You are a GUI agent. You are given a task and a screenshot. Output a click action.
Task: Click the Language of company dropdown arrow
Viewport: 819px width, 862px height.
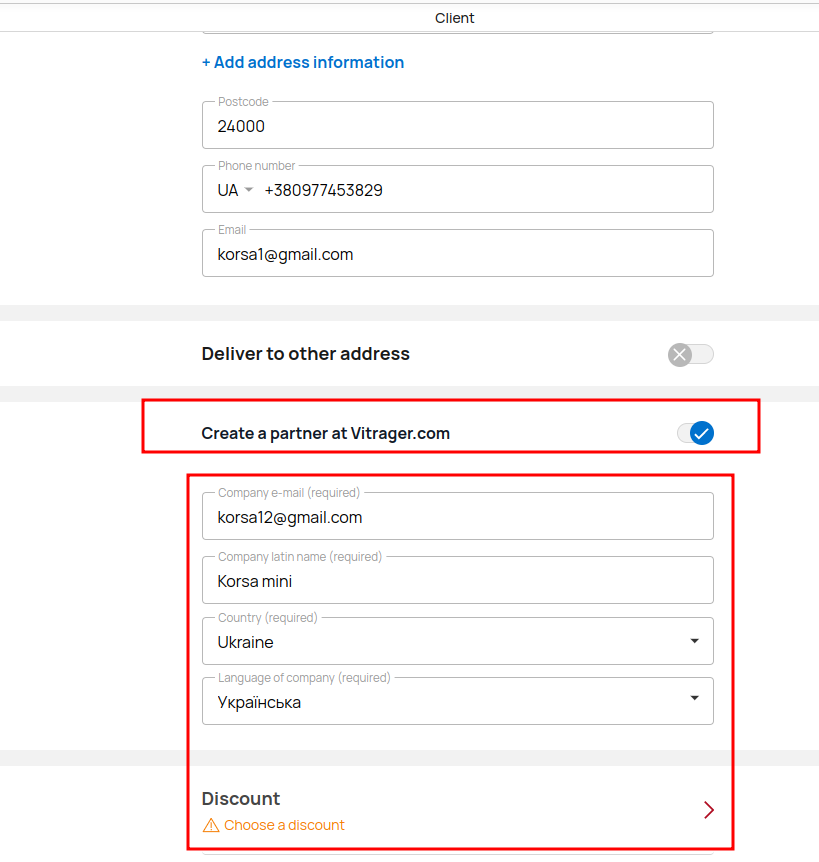pyautogui.click(x=695, y=698)
